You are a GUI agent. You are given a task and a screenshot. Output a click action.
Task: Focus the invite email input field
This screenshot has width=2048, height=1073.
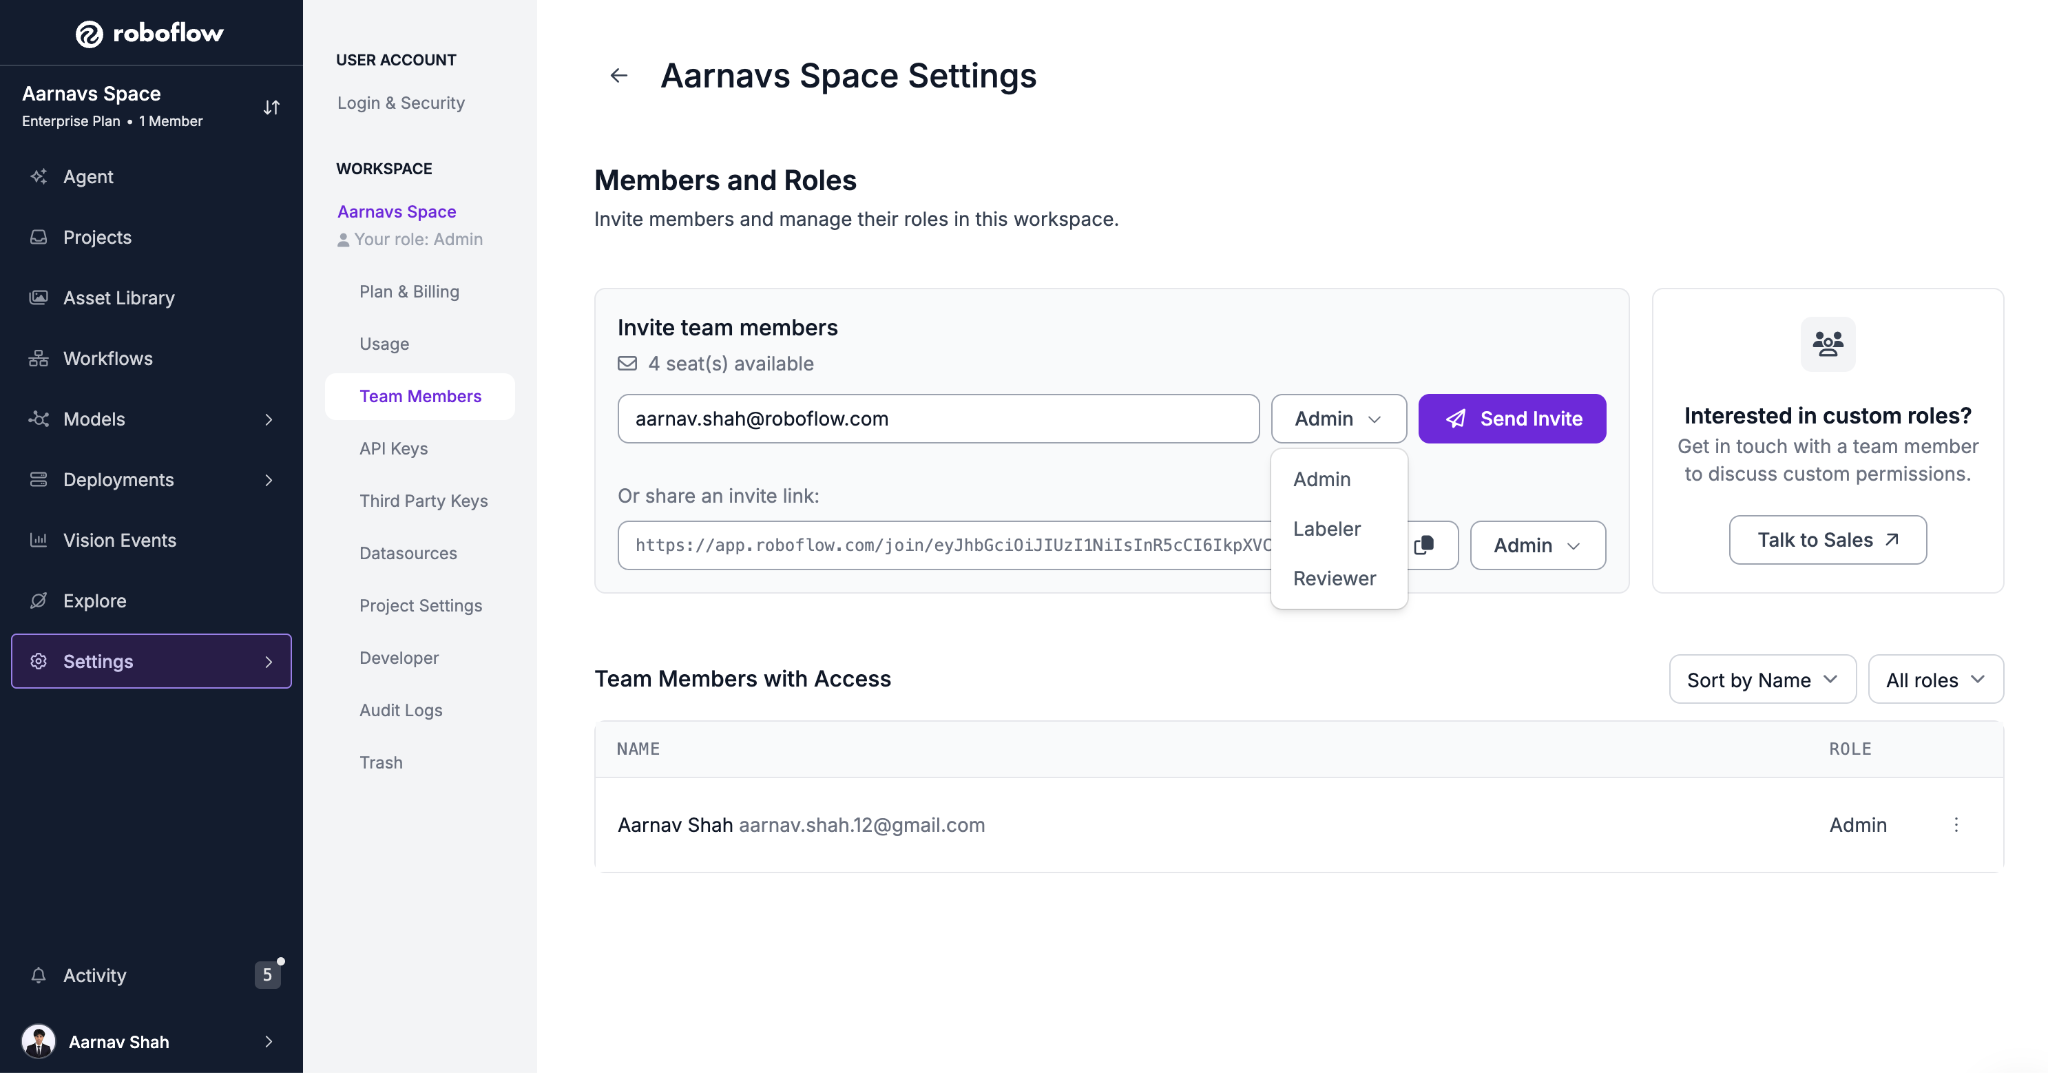click(x=938, y=419)
